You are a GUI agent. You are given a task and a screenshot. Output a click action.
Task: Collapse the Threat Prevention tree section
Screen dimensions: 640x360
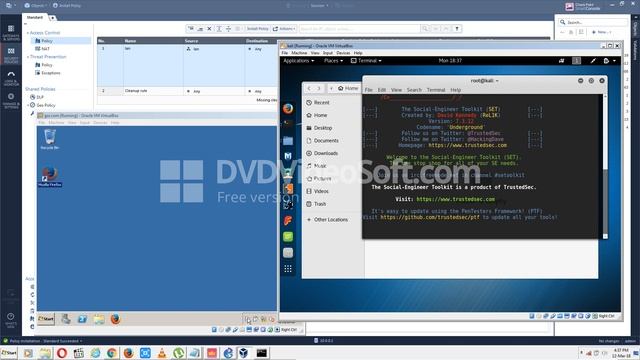point(28,57)
